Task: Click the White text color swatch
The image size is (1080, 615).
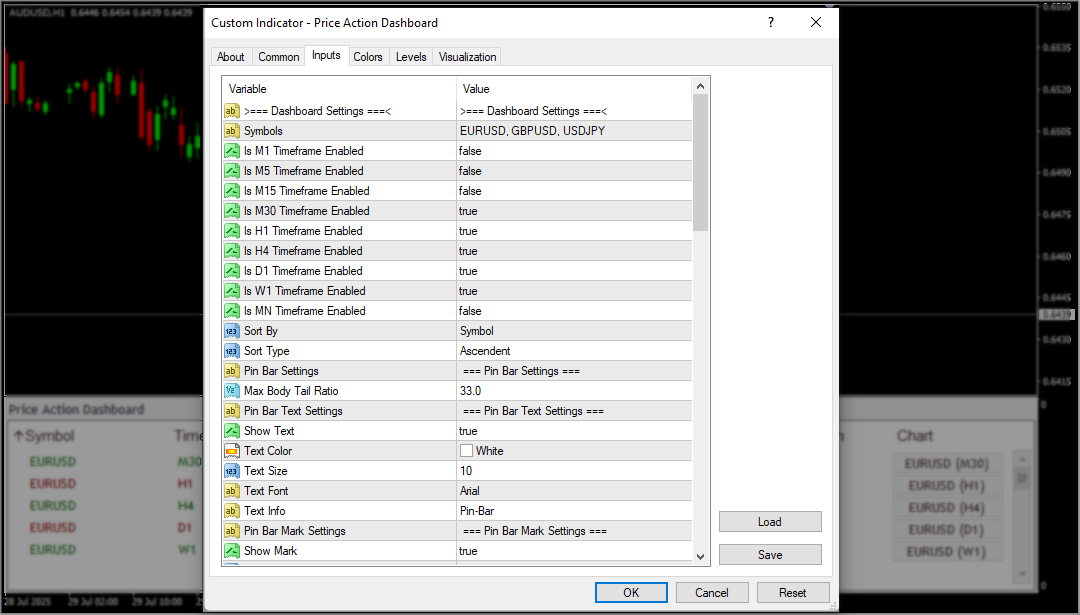Action: [466, 451]
